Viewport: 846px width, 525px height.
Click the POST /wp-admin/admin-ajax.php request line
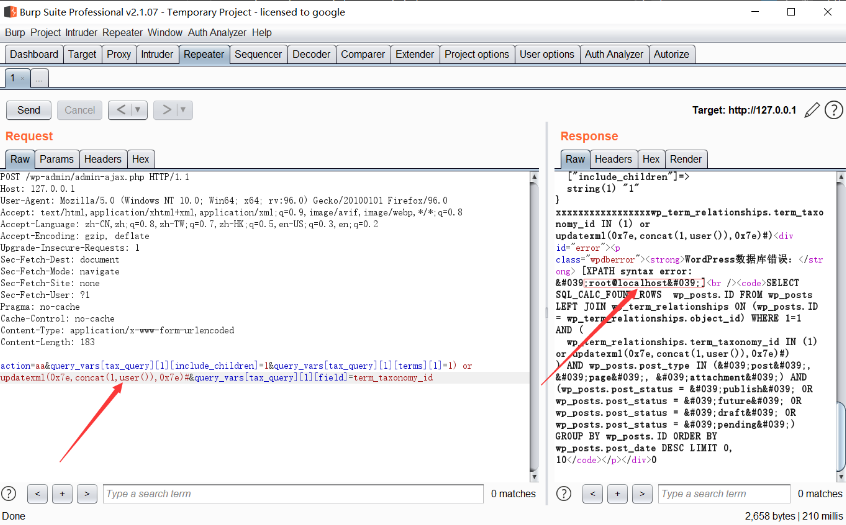tap(95, 177)
